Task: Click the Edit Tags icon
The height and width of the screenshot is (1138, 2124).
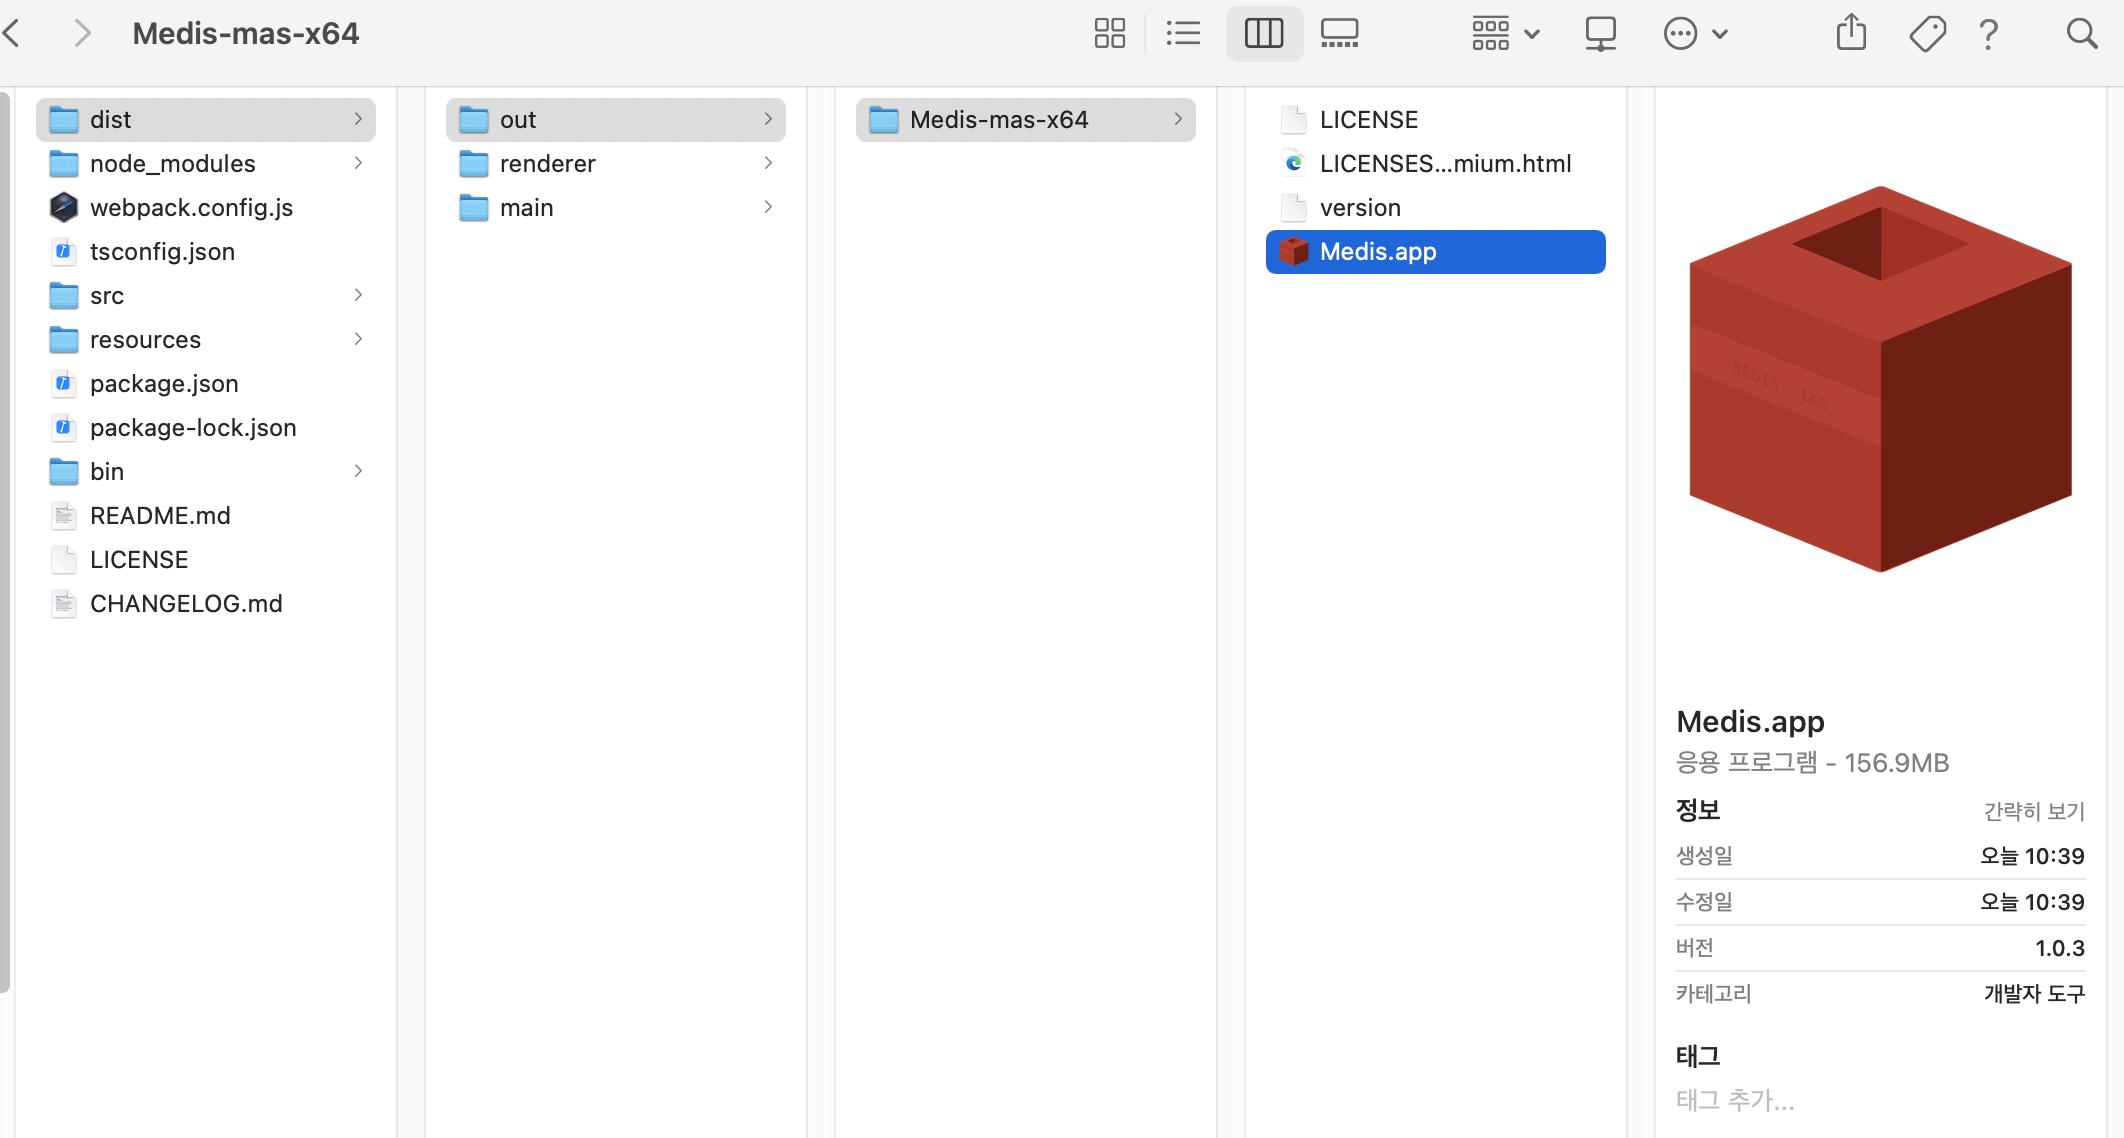Action: 1927,33
